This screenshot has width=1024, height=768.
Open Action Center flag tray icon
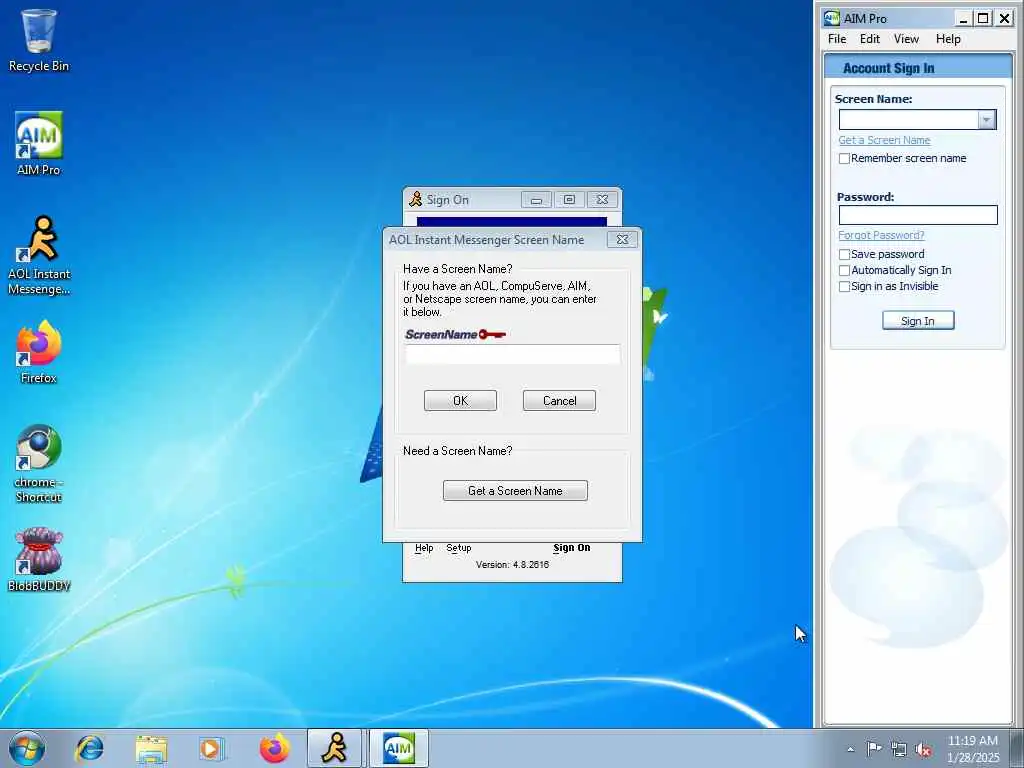coord(873,749)
